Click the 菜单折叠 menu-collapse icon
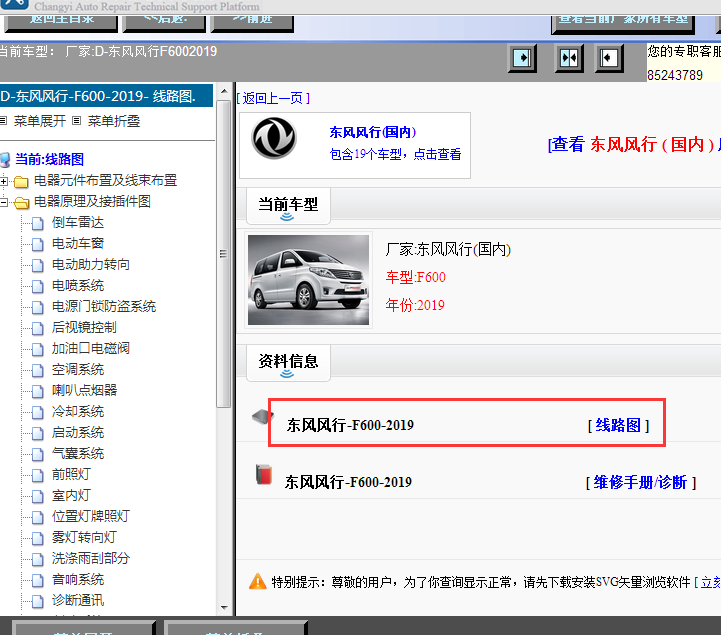Viewport: 721px width, 635px height. tap(77, 121)
